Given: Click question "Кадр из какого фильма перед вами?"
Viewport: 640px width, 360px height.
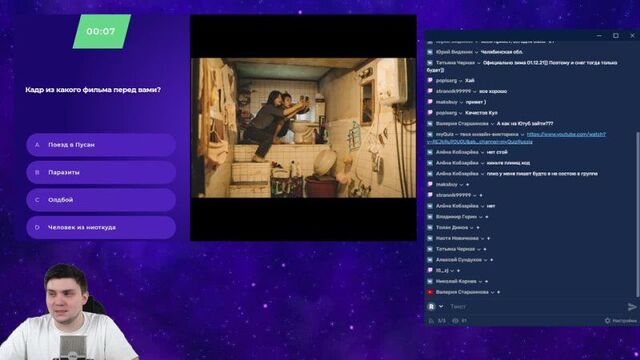Looking at the screenshot, I should [x=93, y=90].
